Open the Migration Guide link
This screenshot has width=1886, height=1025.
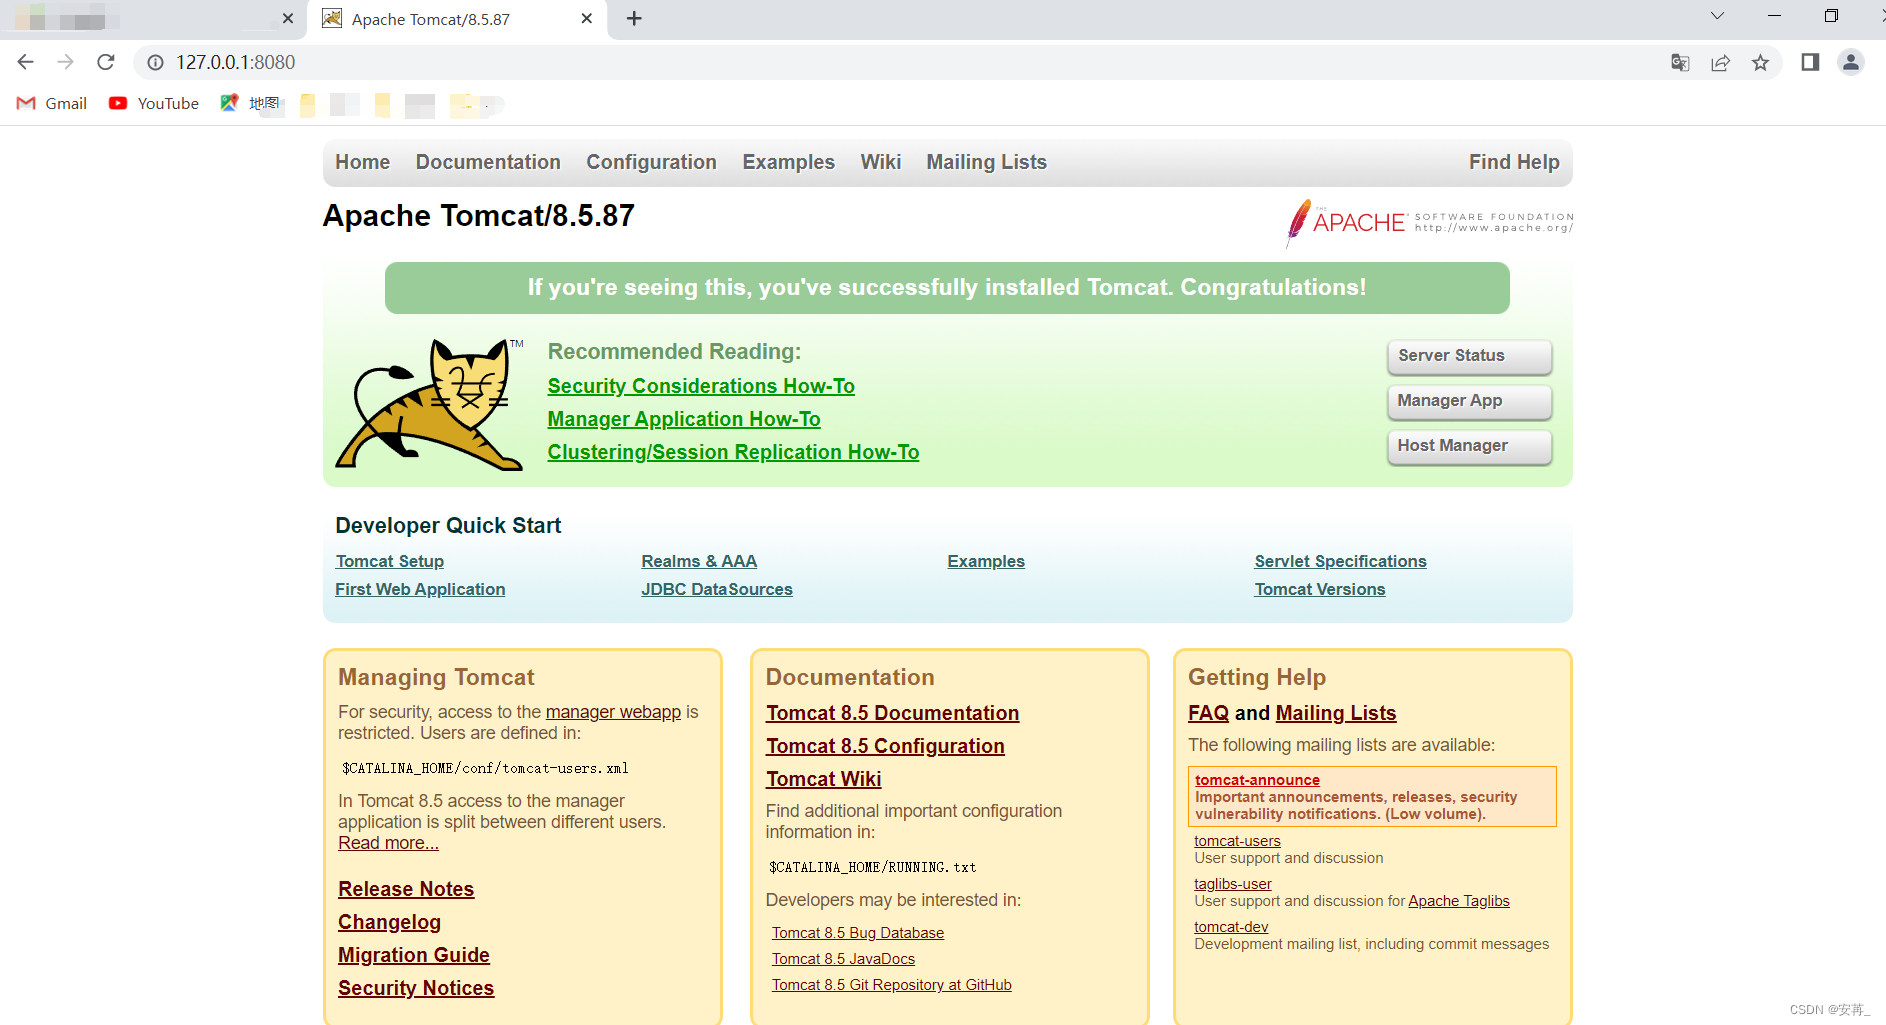click(414, 955)
